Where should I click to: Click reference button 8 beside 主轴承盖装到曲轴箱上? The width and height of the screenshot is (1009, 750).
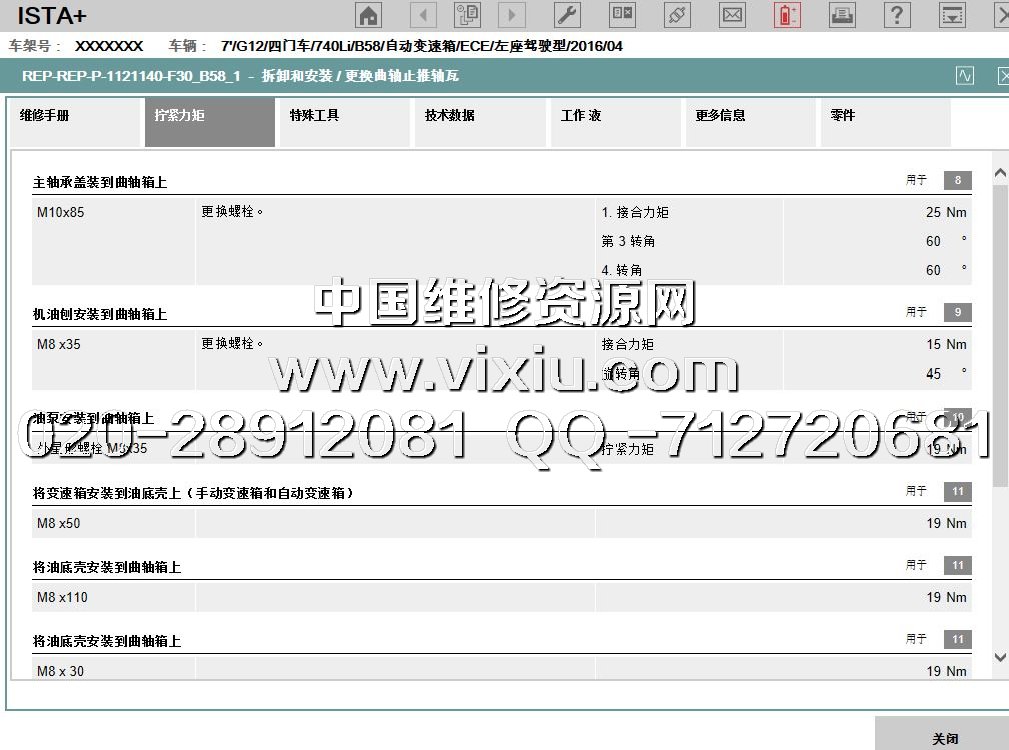pyautogui.click(x=957, y=181)
